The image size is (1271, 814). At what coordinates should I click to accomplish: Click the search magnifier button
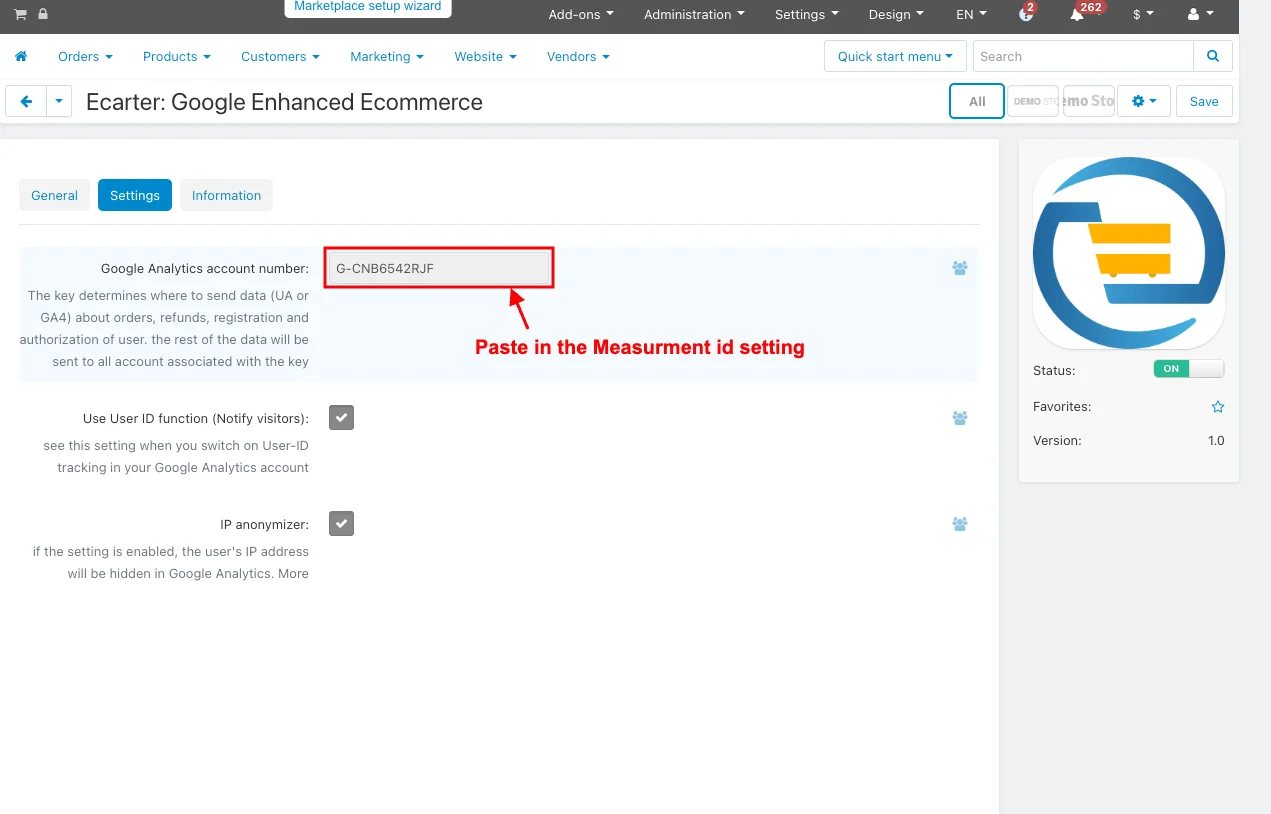(1213, 57)
